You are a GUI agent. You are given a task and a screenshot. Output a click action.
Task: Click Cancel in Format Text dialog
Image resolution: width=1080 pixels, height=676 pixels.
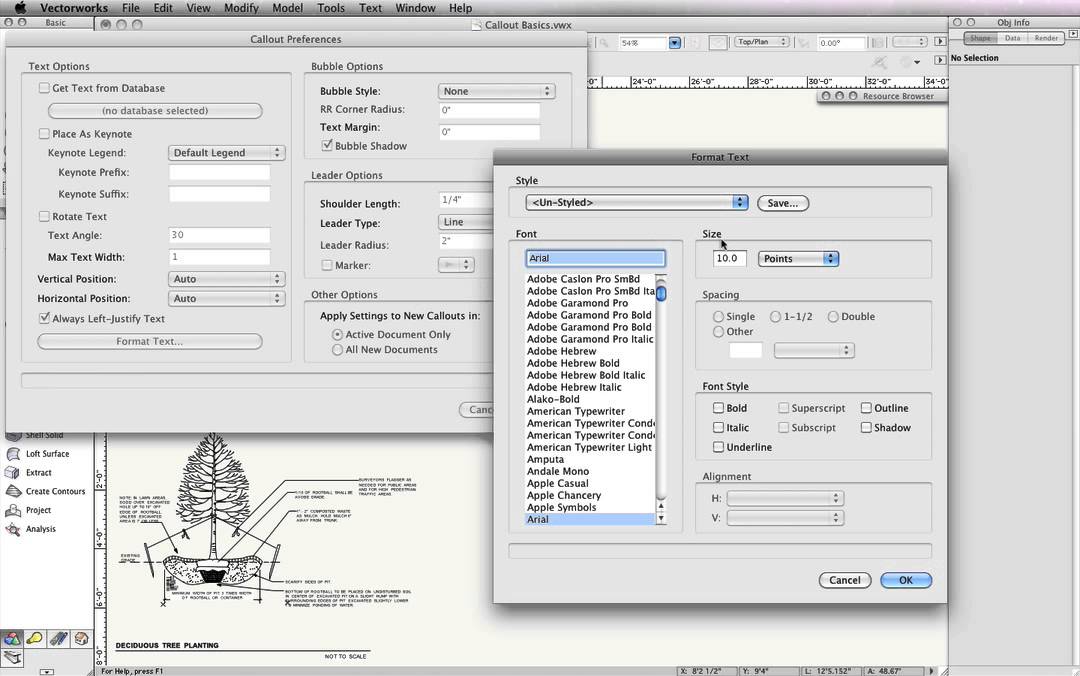pos(844,580)
